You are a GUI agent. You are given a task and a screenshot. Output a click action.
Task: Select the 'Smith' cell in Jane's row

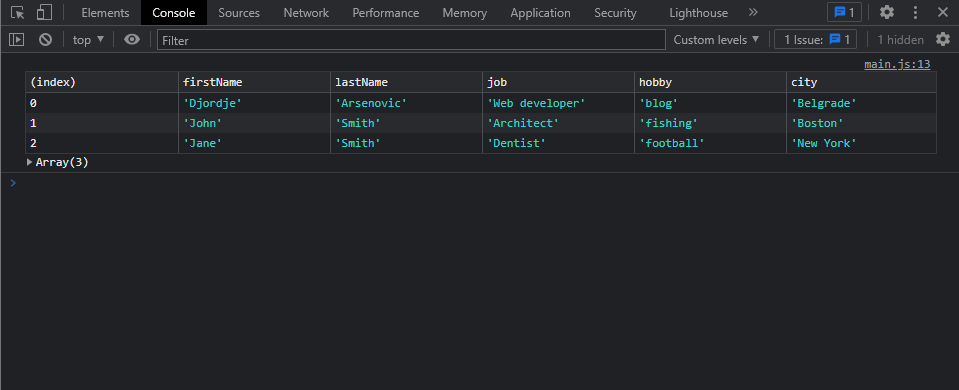(x=406, y=143)
